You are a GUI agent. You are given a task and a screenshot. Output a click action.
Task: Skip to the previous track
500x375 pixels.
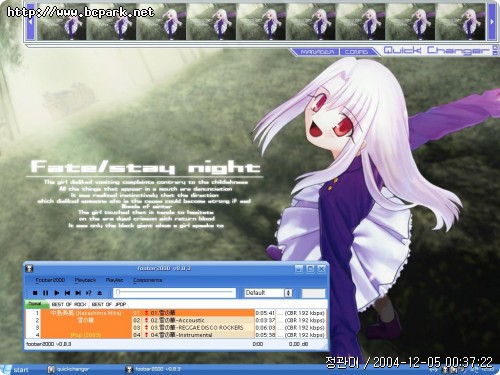click(67, 293)
